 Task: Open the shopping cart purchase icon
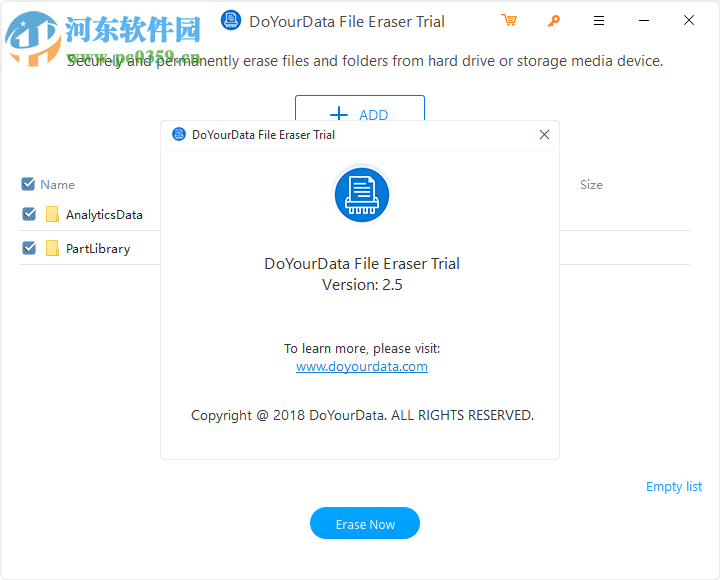(x=509, y=20)
